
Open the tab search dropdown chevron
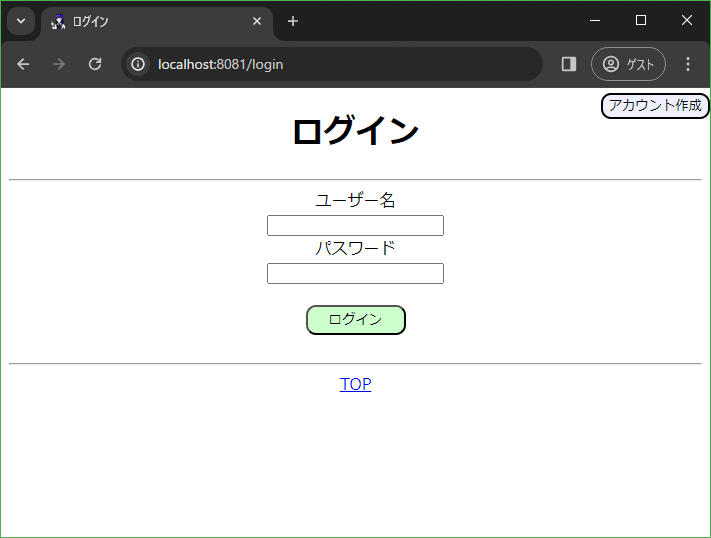21,21
